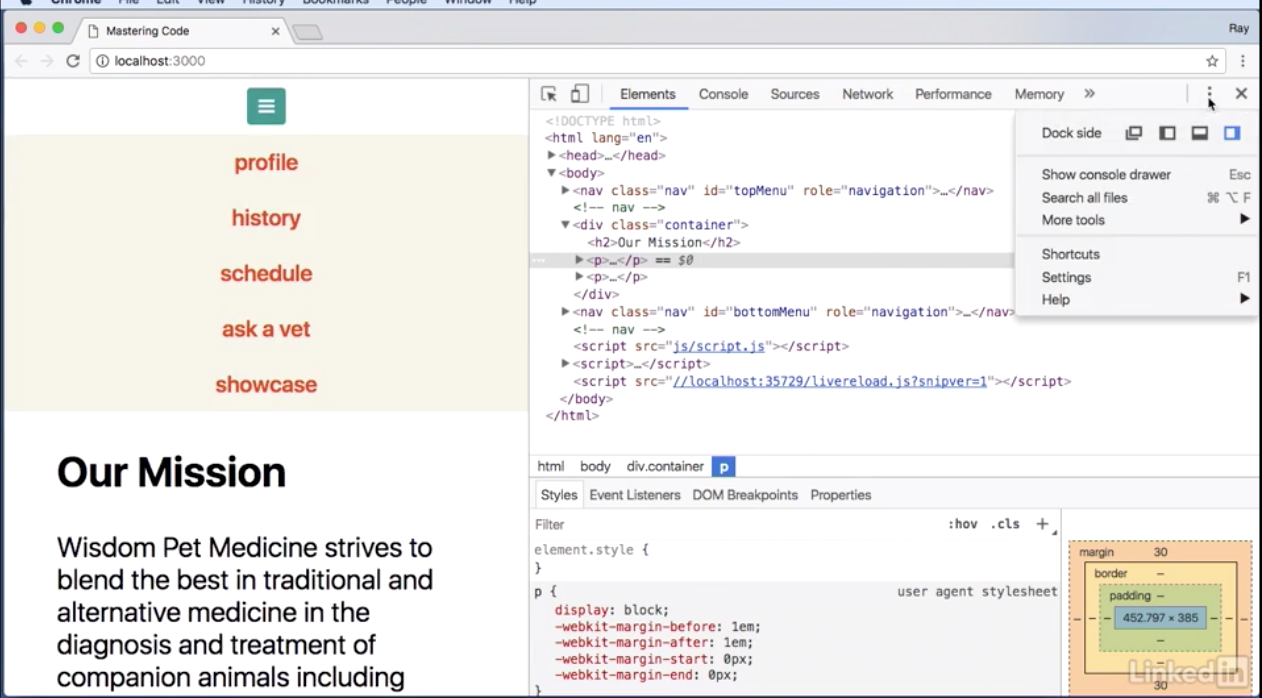Open the Event Listeners tab
The width and height of the screenshot is (1262, 698).
pyautogui.click(x=635, y=495)
